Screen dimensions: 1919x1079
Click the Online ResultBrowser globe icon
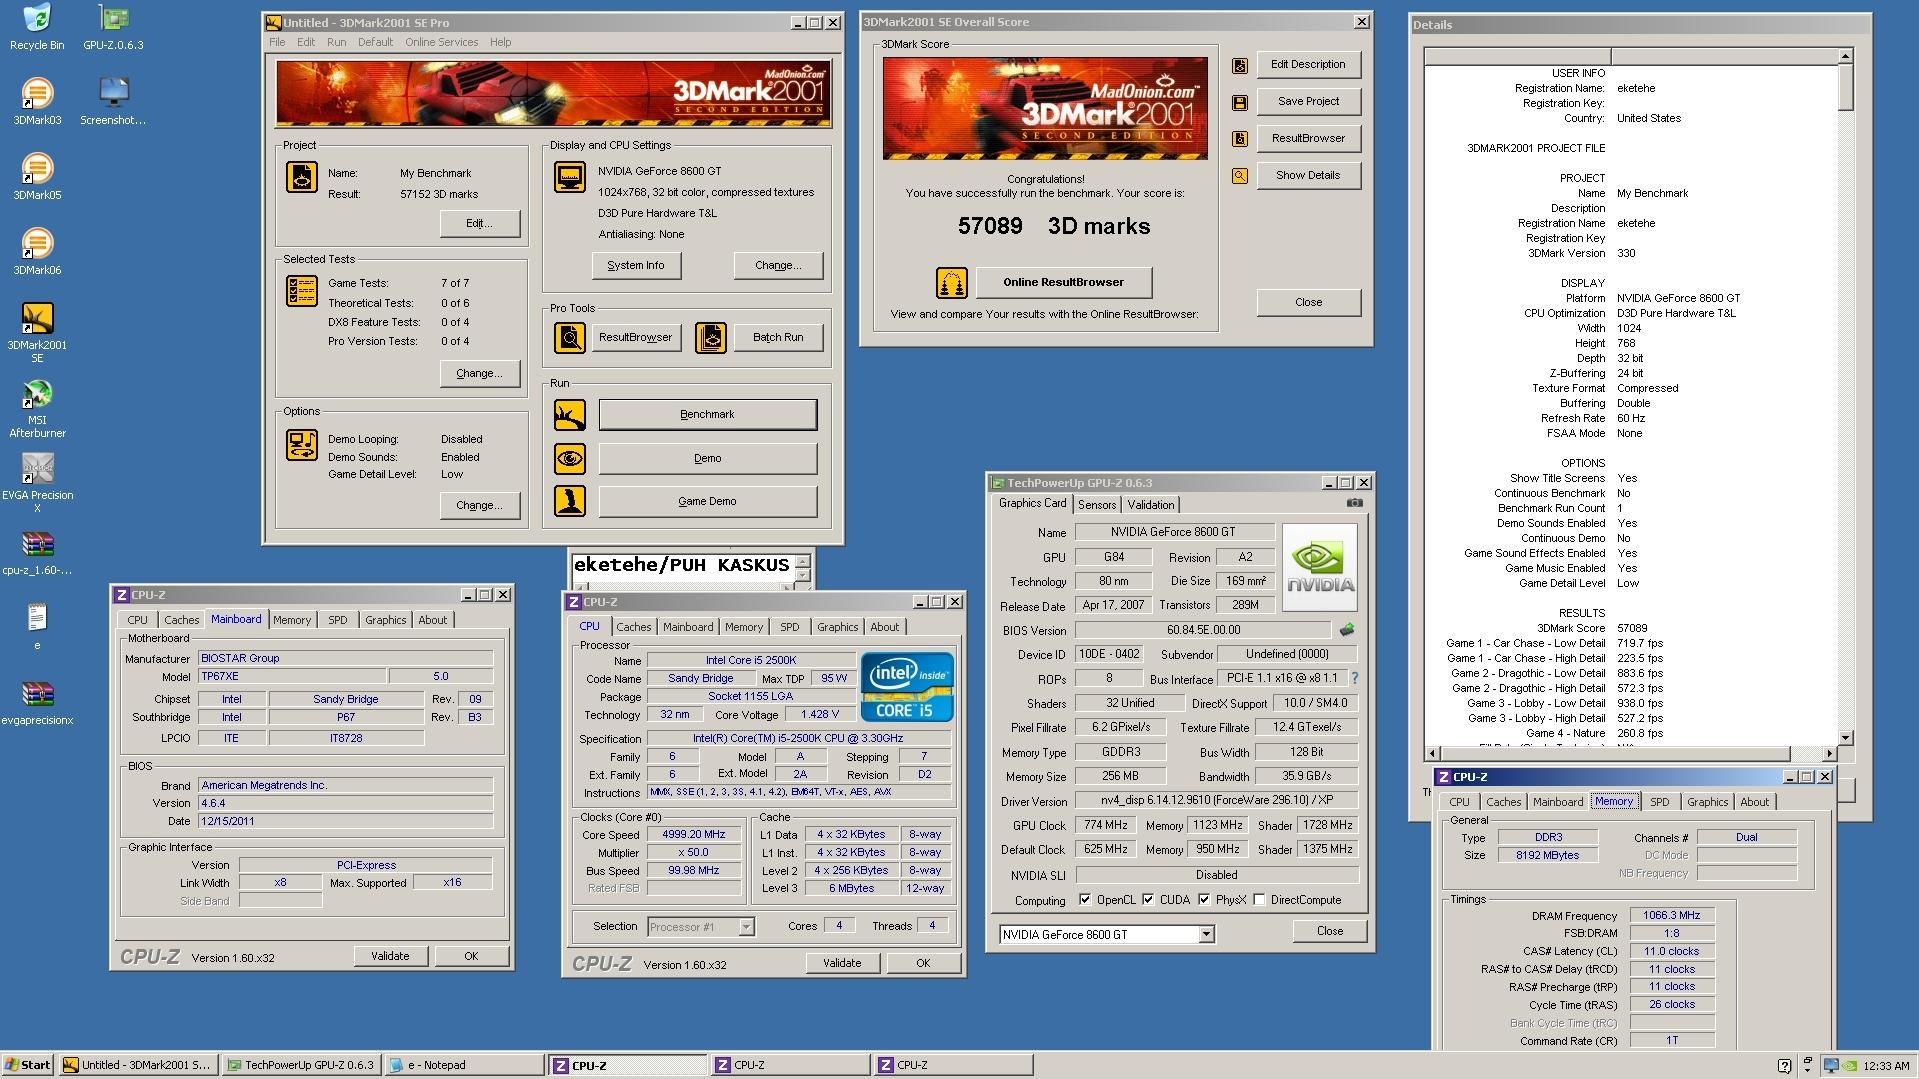(x=951, y=283)
